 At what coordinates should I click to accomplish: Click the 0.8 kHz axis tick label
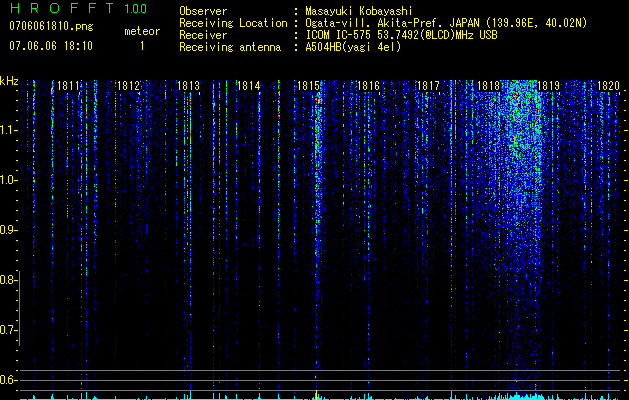[8, 280]
